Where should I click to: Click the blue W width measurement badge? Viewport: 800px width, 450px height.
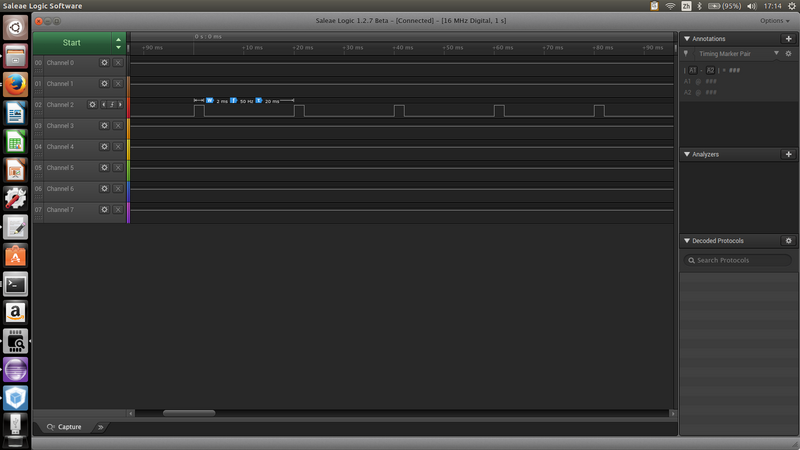coord(209,101)
